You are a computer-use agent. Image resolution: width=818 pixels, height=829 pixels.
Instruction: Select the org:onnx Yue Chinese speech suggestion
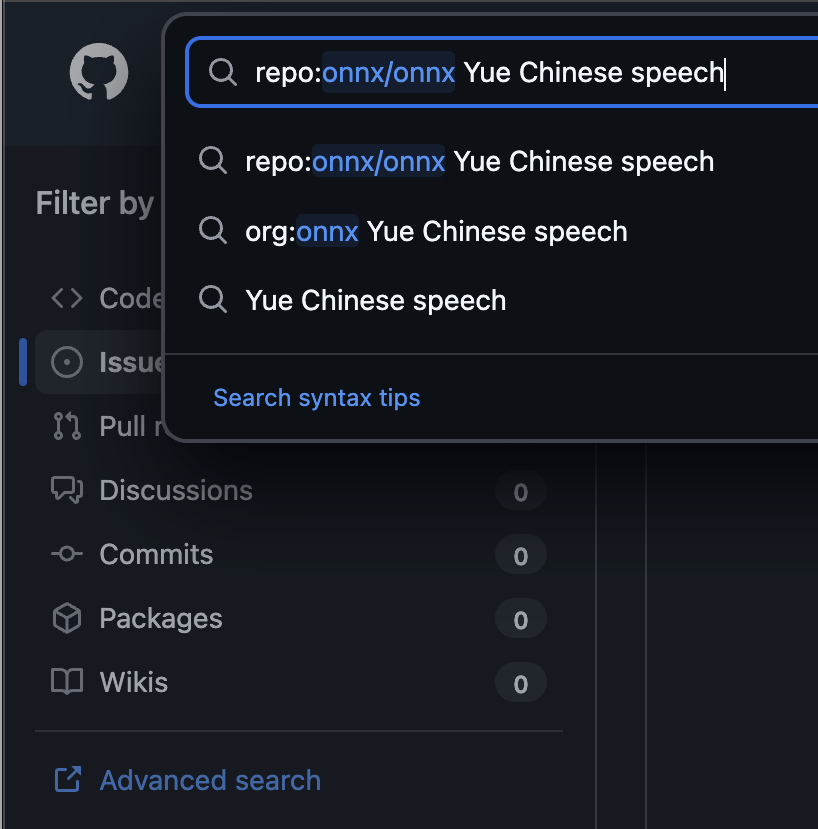coord(436,231)
